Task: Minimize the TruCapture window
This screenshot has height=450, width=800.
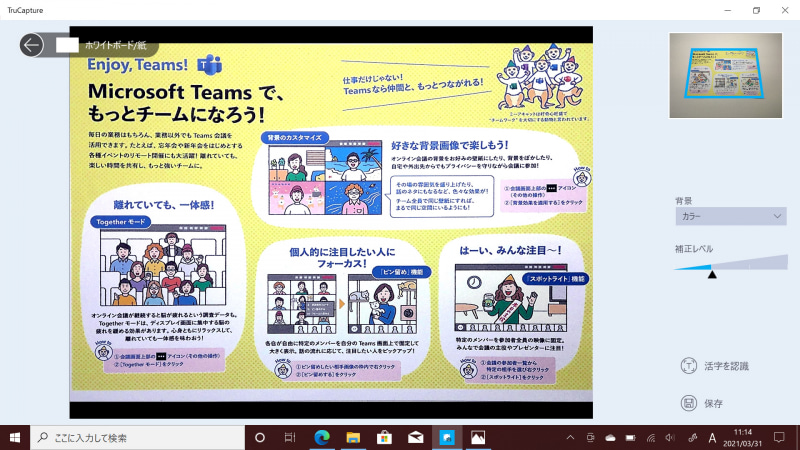Action: point(728,10)
